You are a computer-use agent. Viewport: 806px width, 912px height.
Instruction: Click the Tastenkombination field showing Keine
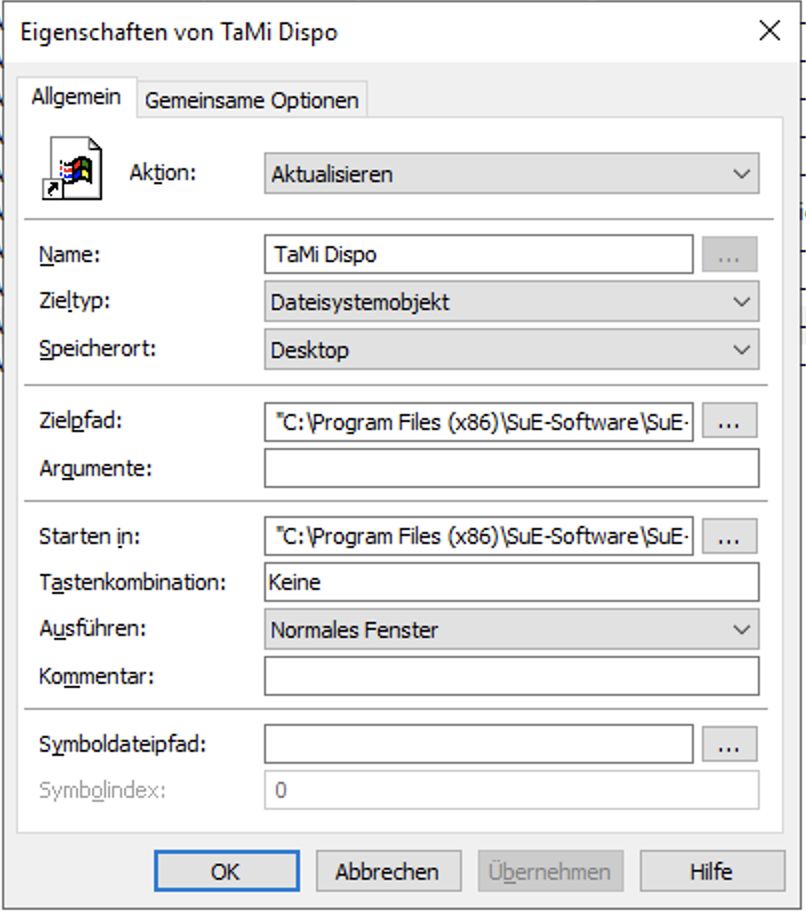coord(512,582)
